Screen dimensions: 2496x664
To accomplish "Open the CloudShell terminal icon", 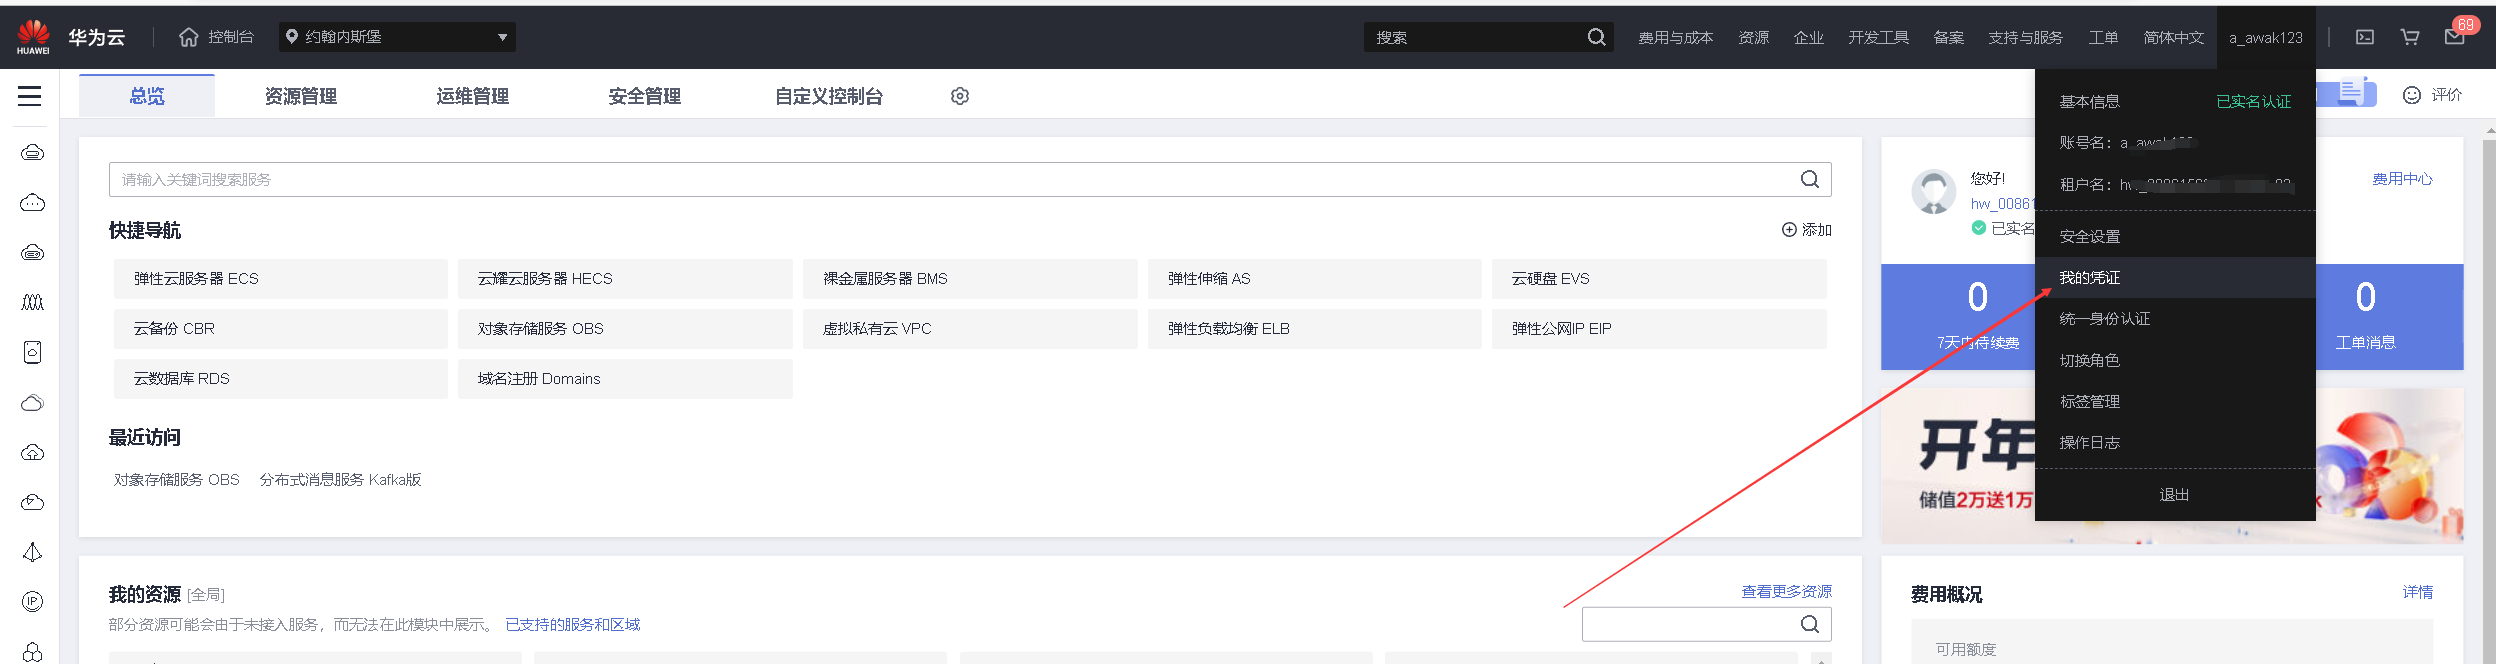I will pos(2365,37).
